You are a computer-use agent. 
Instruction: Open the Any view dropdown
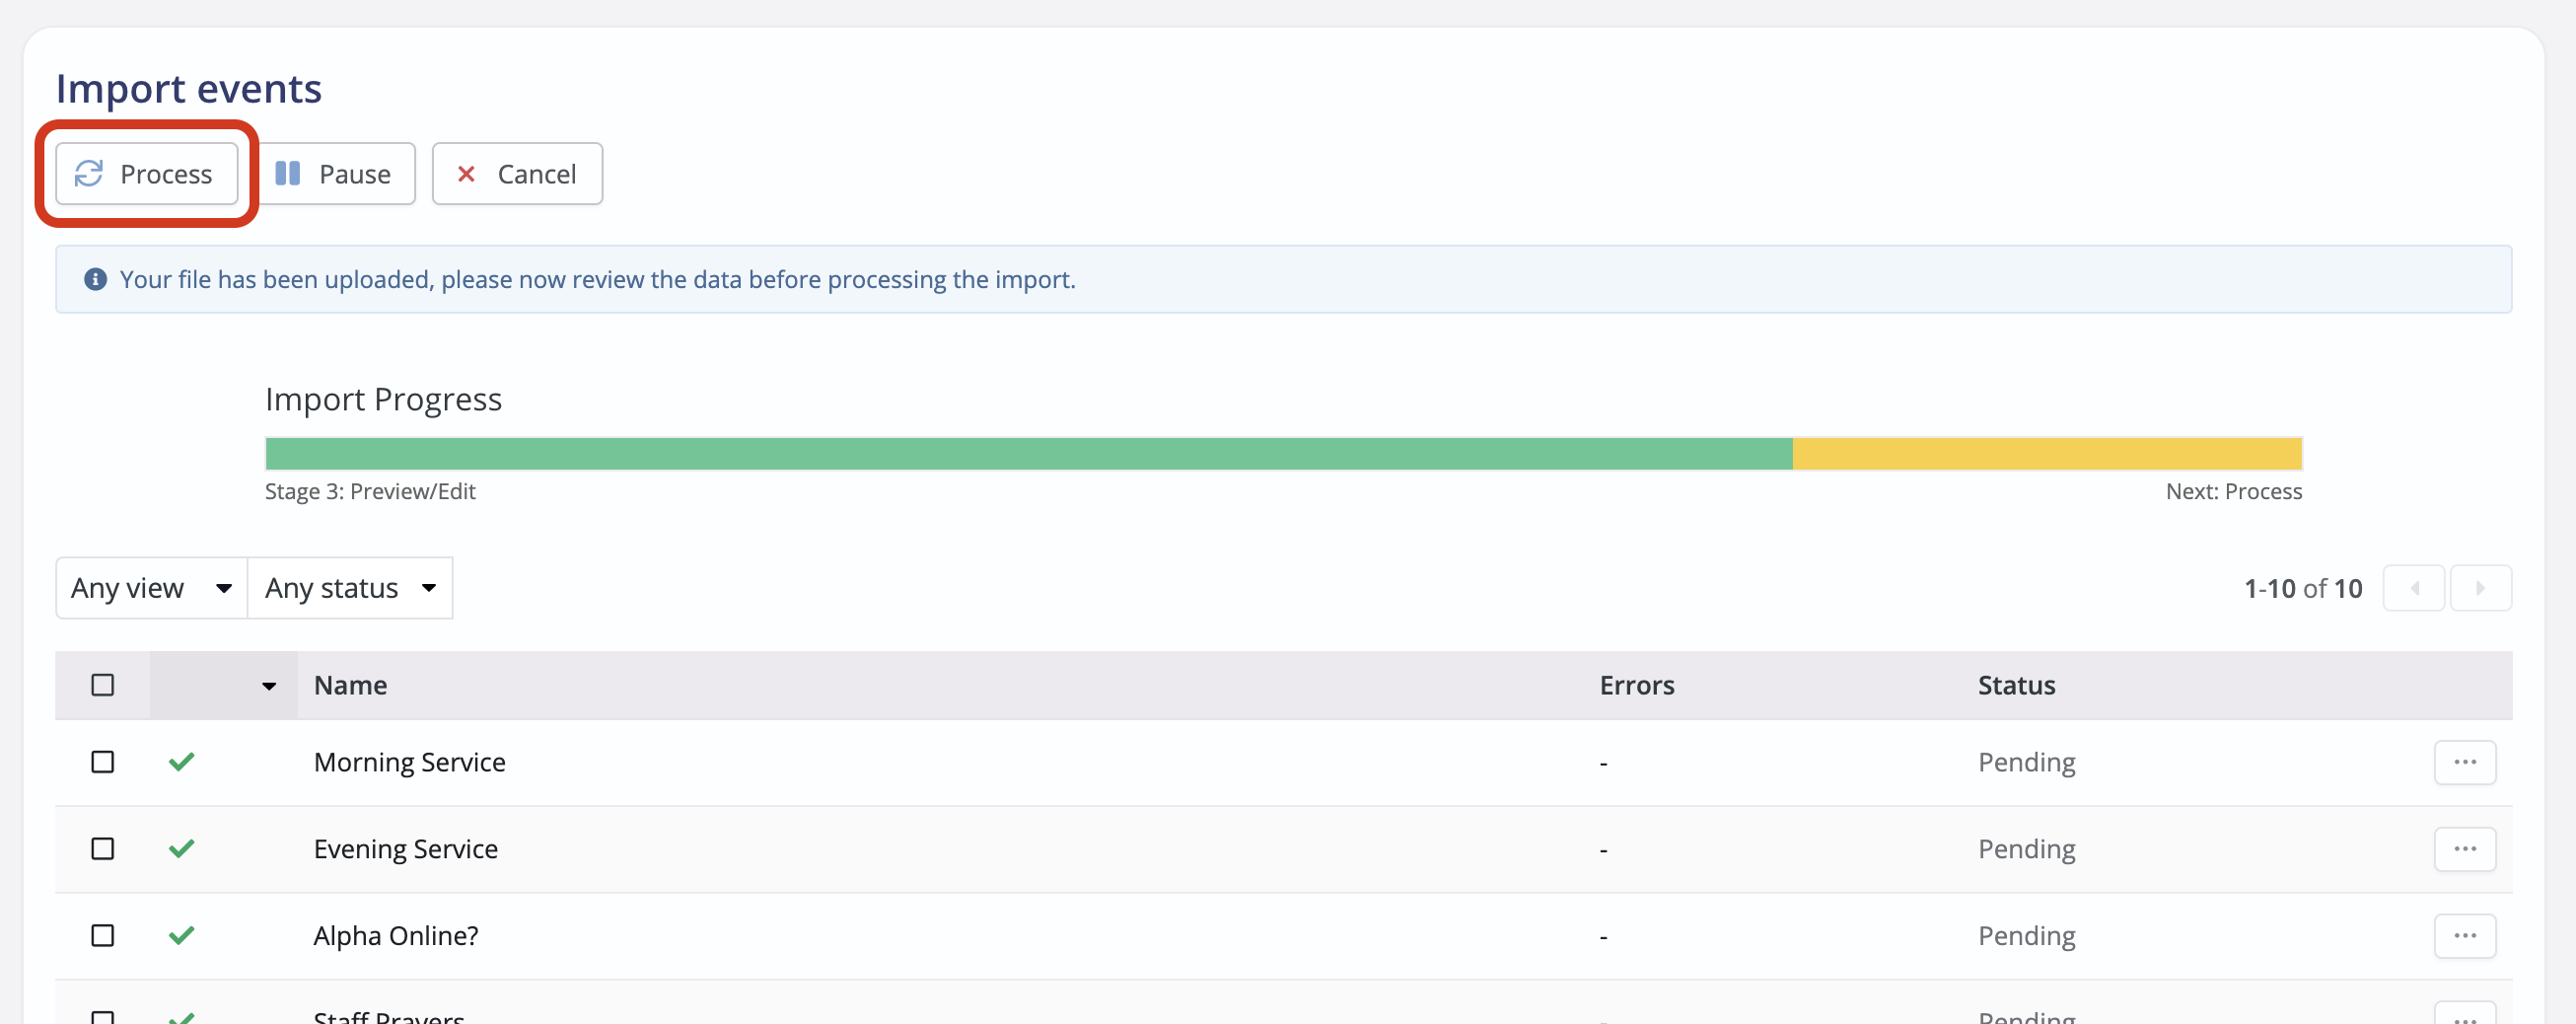click(x=150, y=587)
